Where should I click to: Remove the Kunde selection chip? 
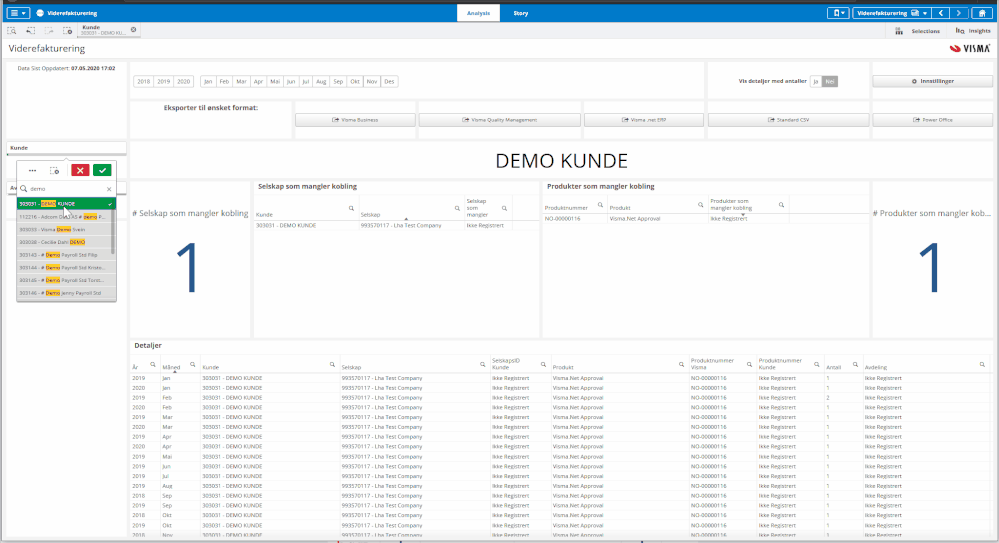(x=134, y=30)
